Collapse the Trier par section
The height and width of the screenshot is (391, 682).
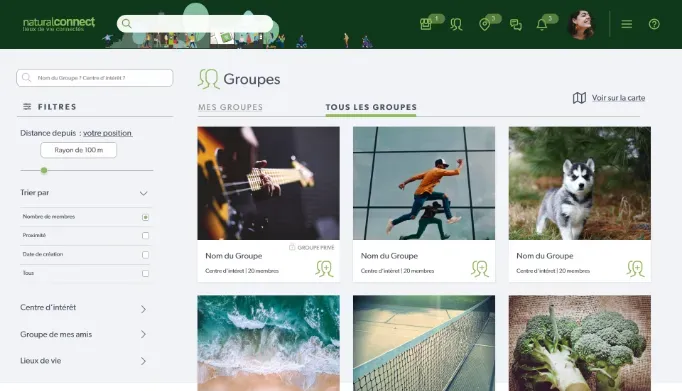tap(144, 193)
